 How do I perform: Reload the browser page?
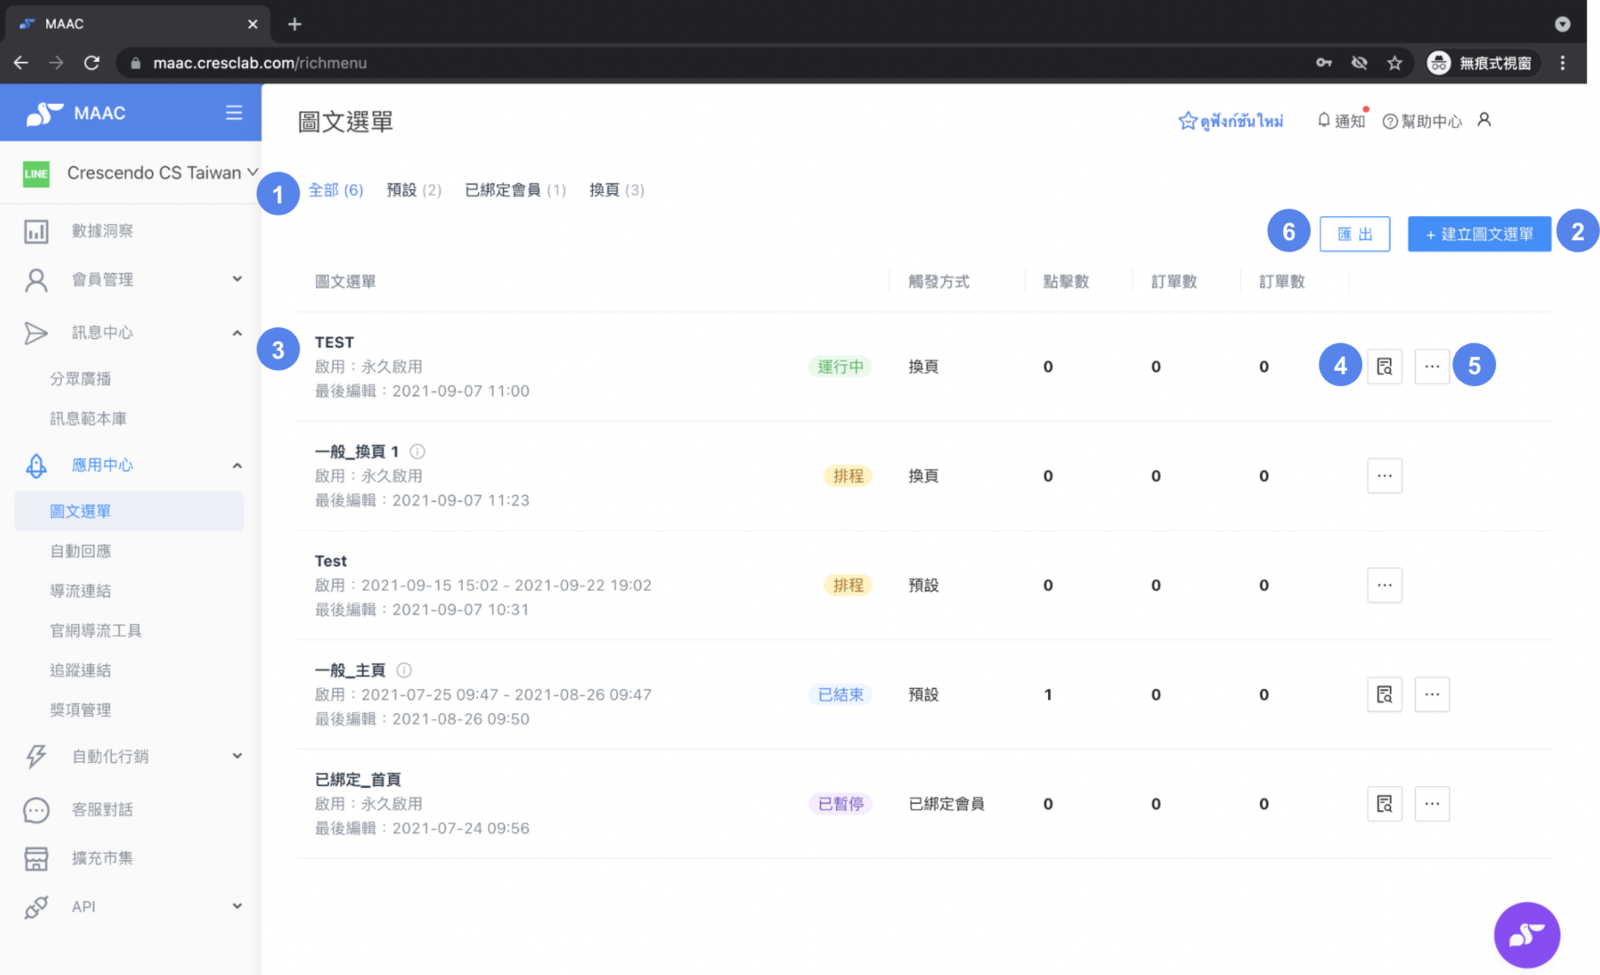(92, 63)
